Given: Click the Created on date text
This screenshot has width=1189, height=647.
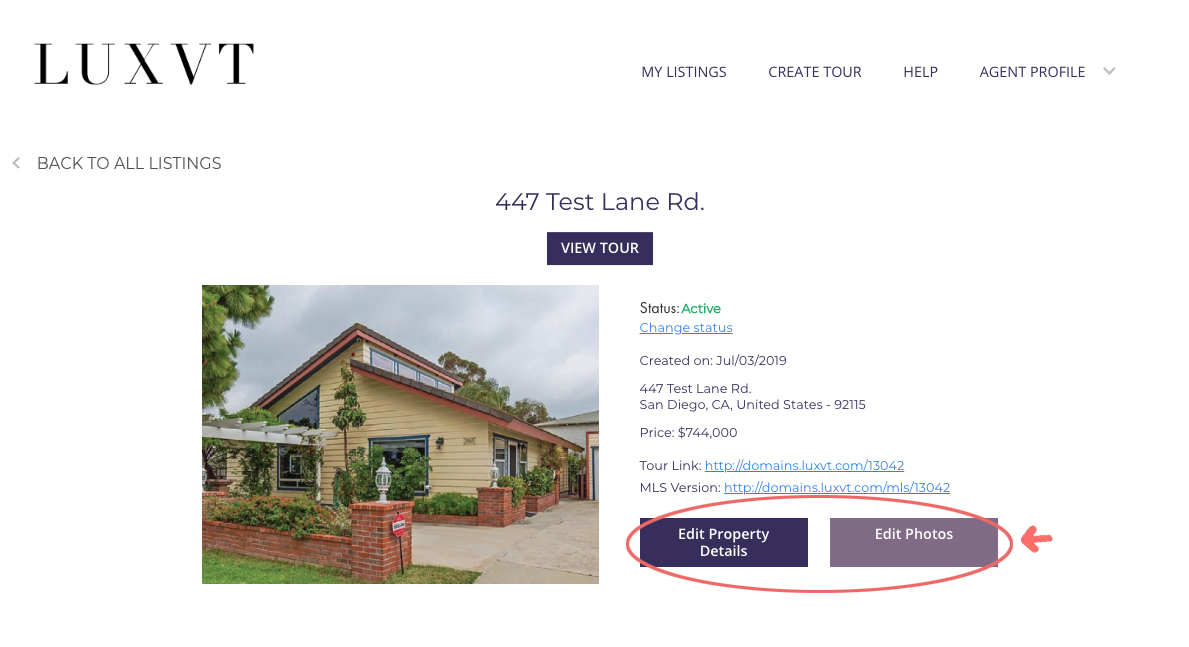Looking at the screenshot, I should pos(713,360).
